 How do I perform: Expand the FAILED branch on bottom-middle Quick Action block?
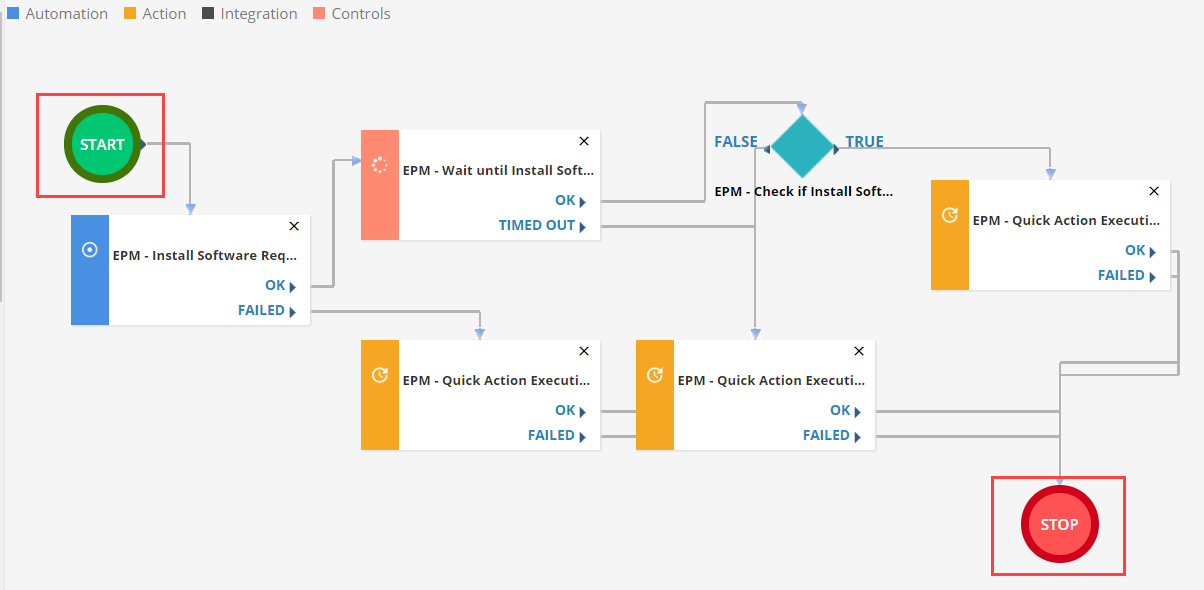(829, 435)
